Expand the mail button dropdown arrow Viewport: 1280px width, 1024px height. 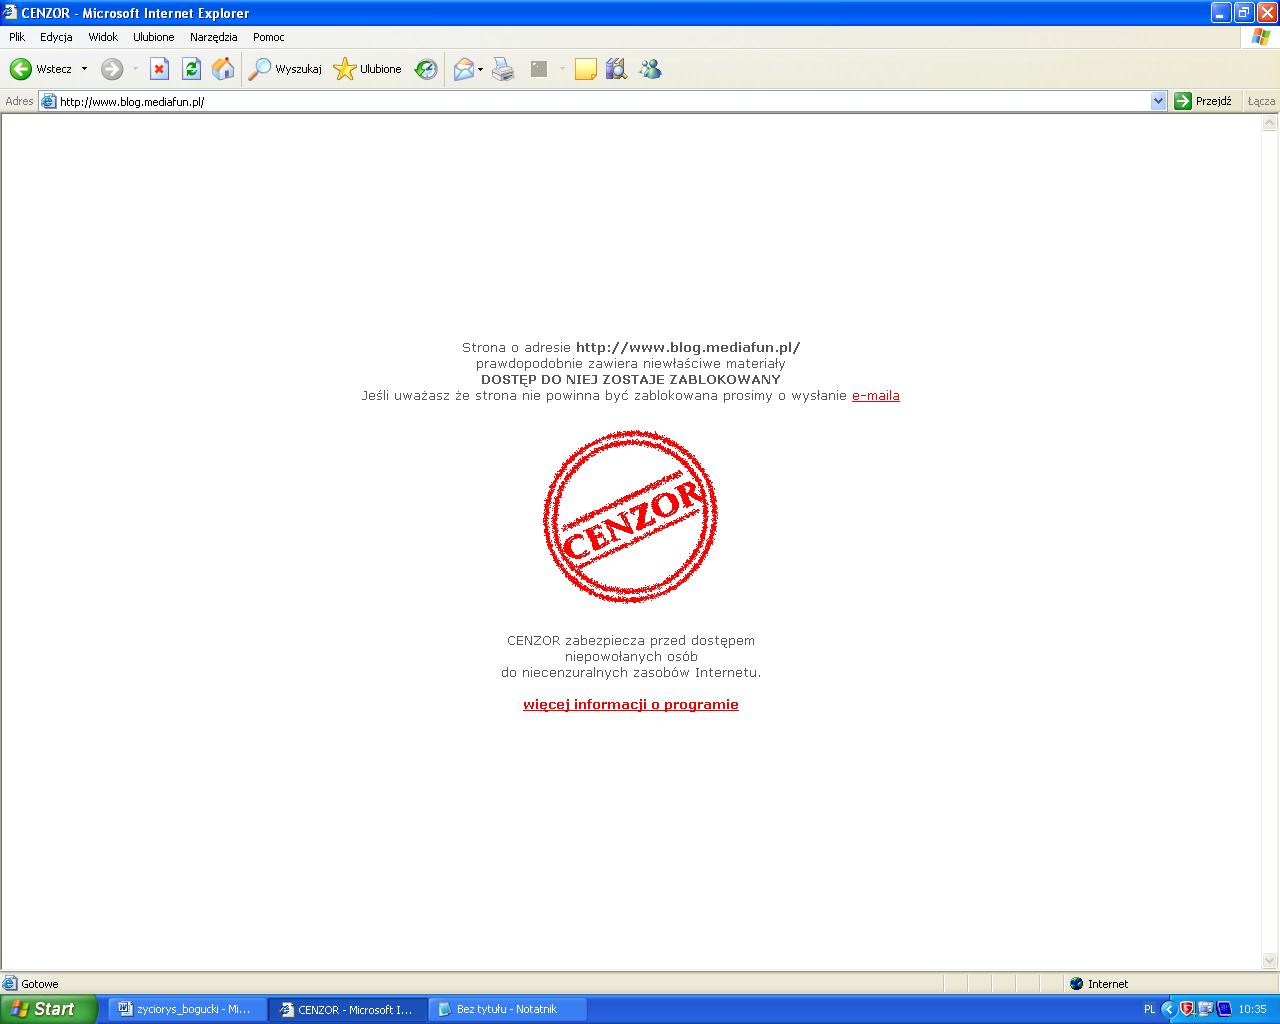[481, 69]
